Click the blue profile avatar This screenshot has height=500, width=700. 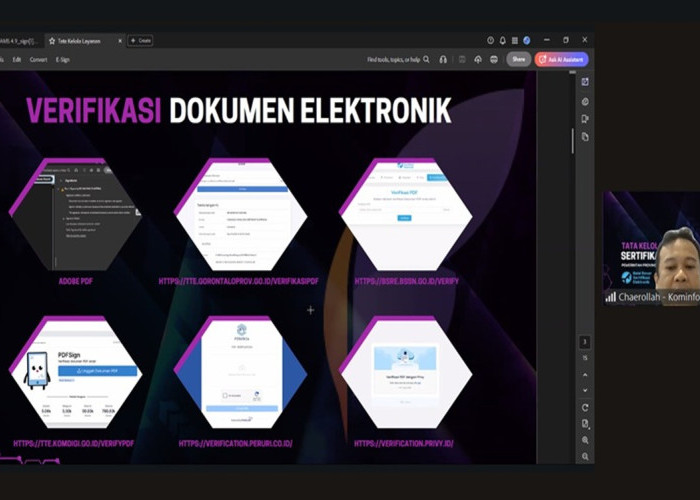527,41
